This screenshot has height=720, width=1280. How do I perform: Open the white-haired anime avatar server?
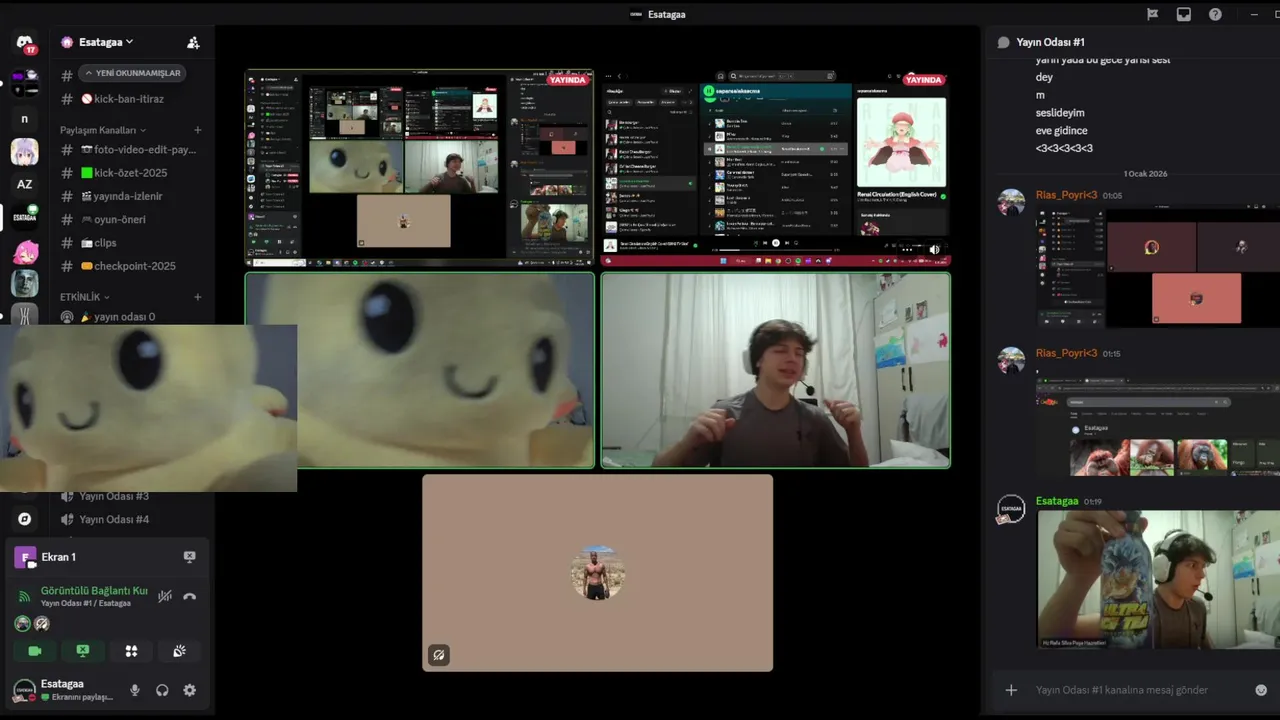pyautogui.click(x=25, y=152)
